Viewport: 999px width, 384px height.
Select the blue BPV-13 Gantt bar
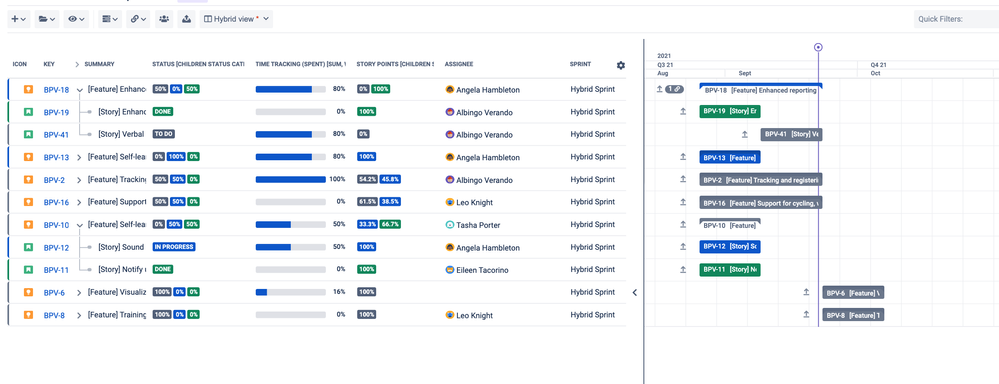click(730, 157)
